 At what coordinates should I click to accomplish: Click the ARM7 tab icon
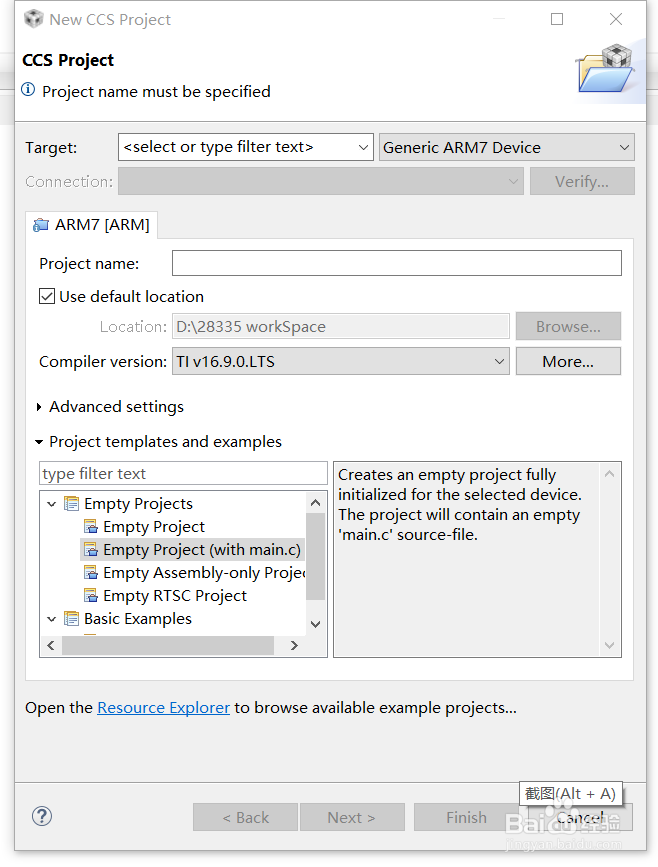[41, 225]
